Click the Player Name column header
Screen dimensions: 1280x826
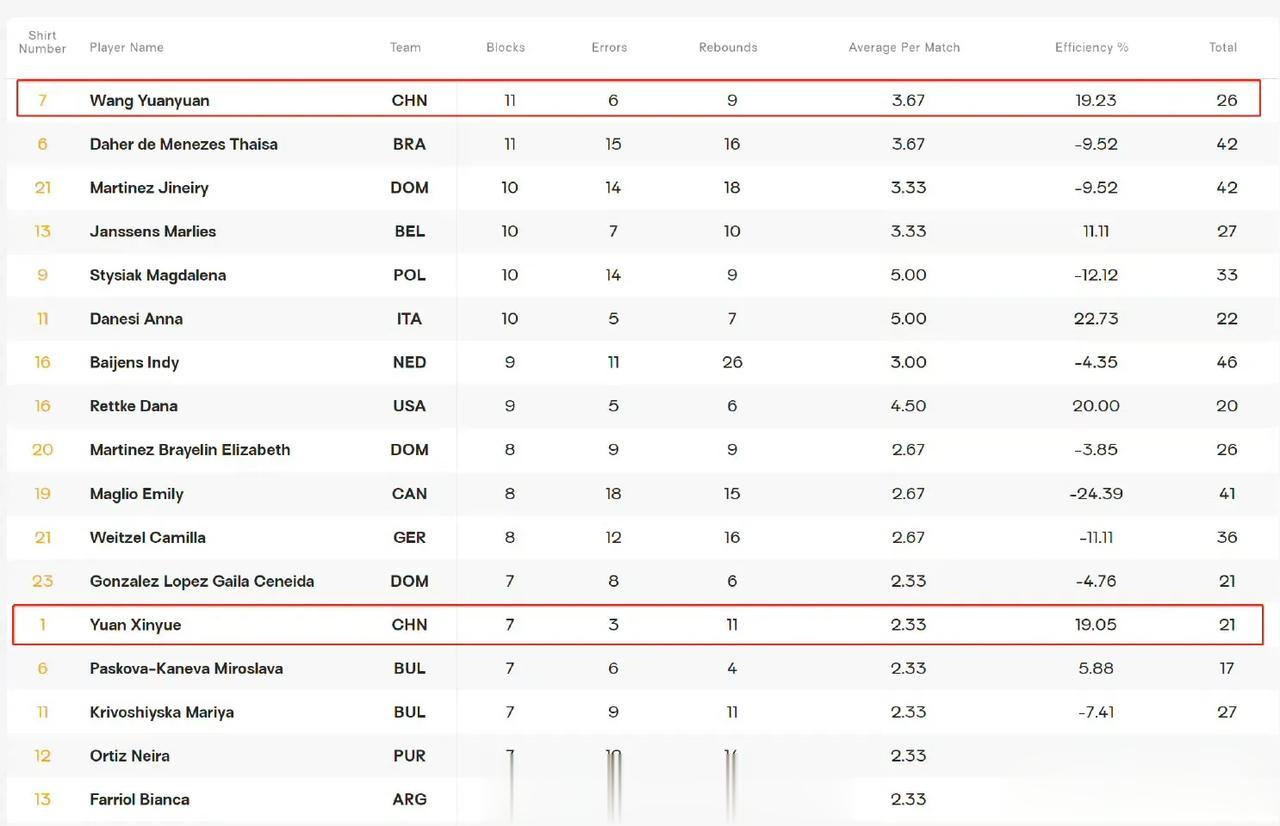126,47
